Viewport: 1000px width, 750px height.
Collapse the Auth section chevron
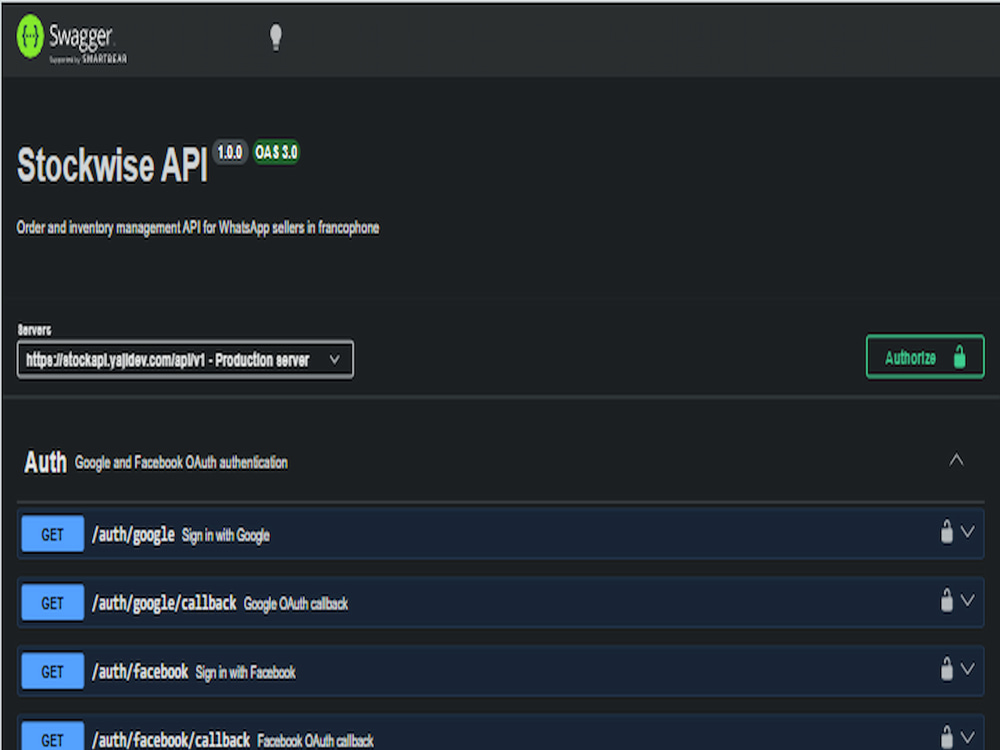click(956, 460)
